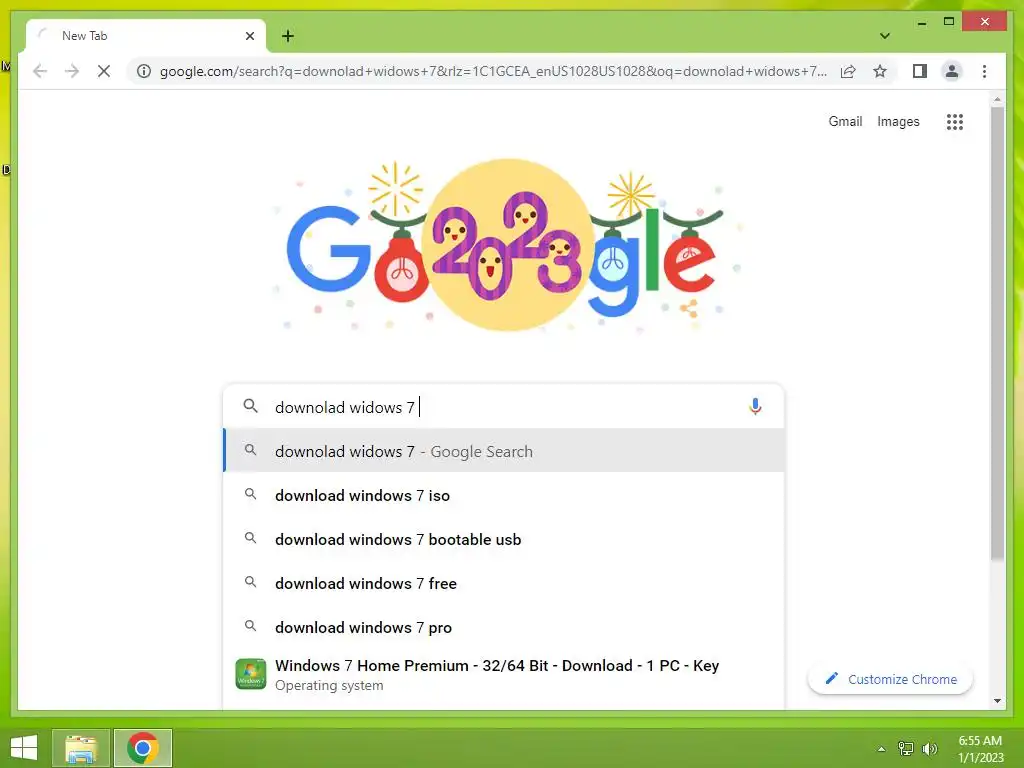The image size is (1024, 768).
Task: Choose 'download windows 7 pro' suggestion
Action: pos(504,627)
